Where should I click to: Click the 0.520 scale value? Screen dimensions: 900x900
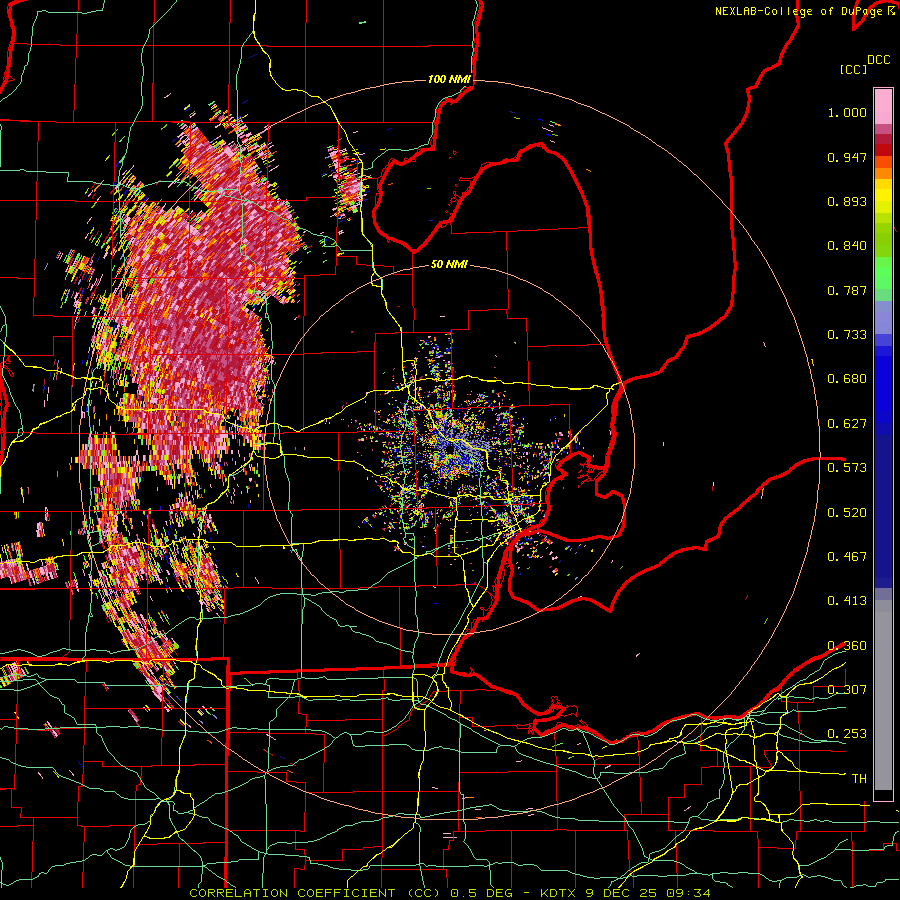(847, 513)
